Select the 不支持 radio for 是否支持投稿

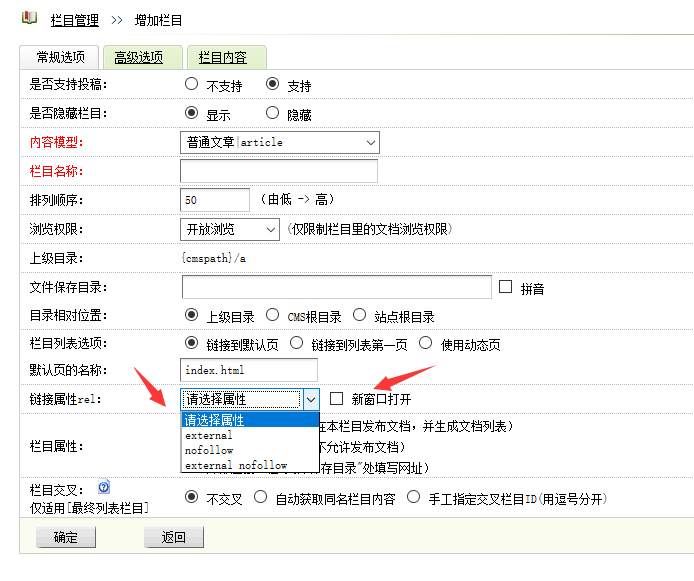[192, 85]
